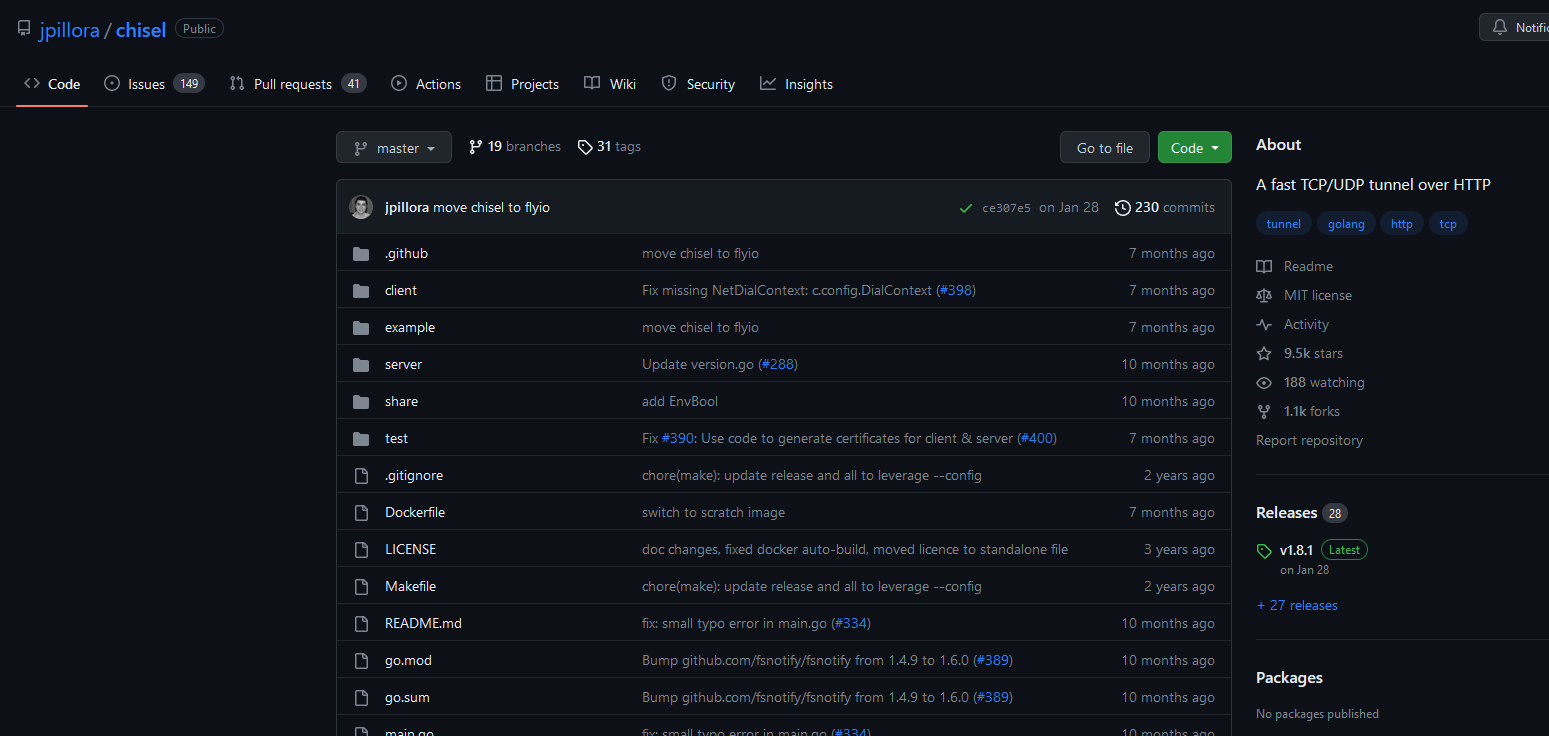
Task: Open the latest commit message 'move chisel to flyio'
Action: click(x=491, y=208)
